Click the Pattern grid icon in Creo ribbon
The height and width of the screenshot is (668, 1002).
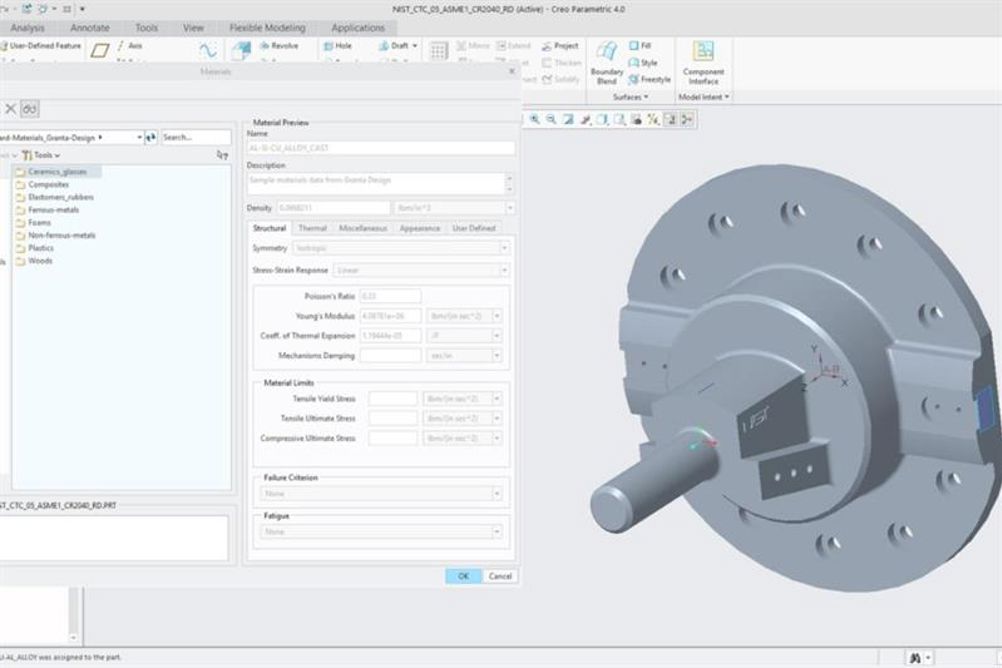coord(439,50)
